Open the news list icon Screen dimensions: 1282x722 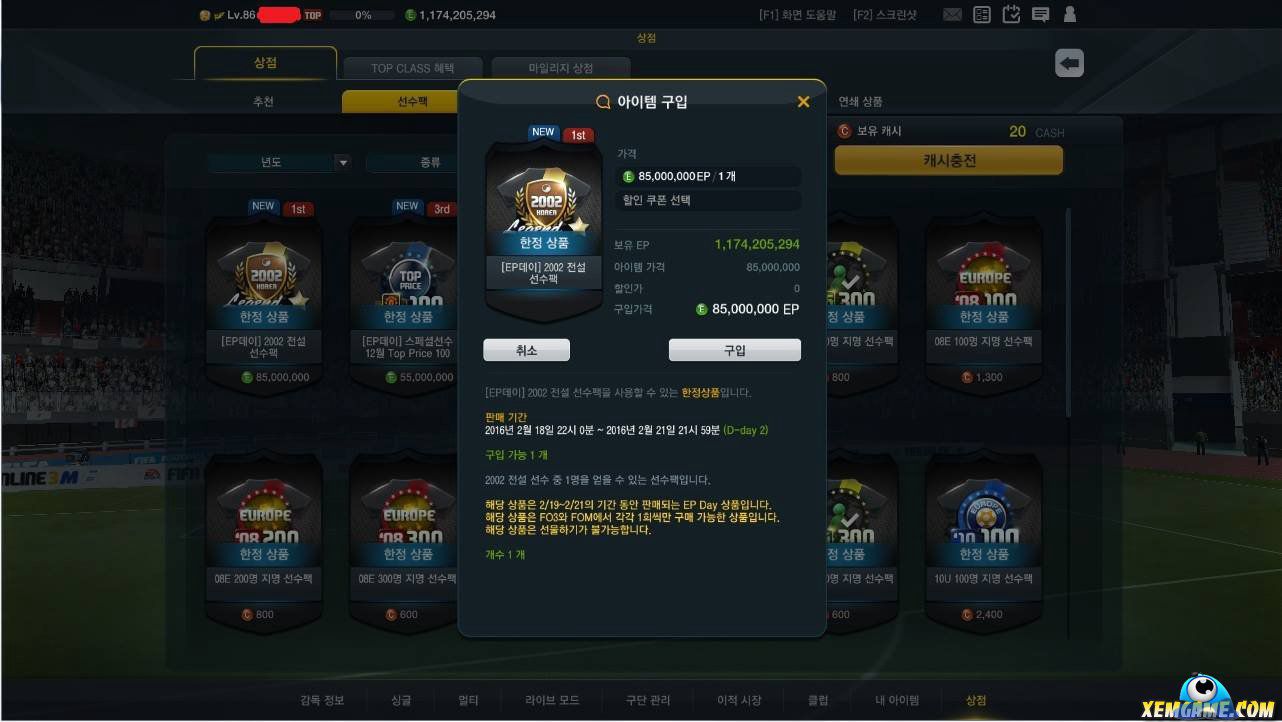(982, 15)
